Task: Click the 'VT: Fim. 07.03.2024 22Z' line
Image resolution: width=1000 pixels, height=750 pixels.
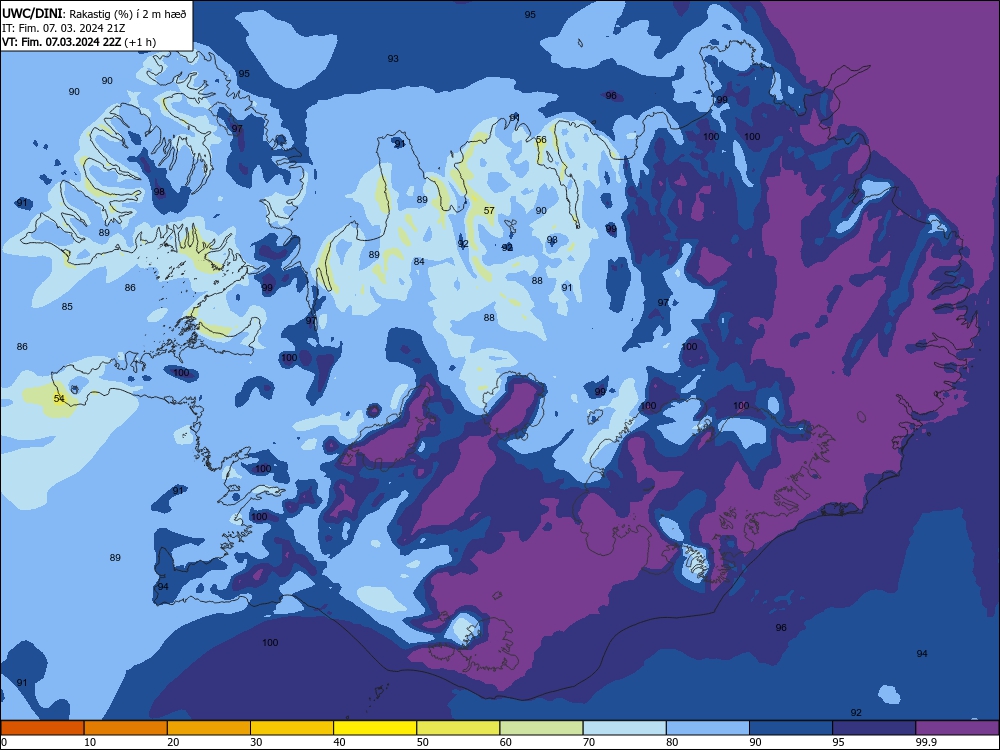Action: pos(61,42)
